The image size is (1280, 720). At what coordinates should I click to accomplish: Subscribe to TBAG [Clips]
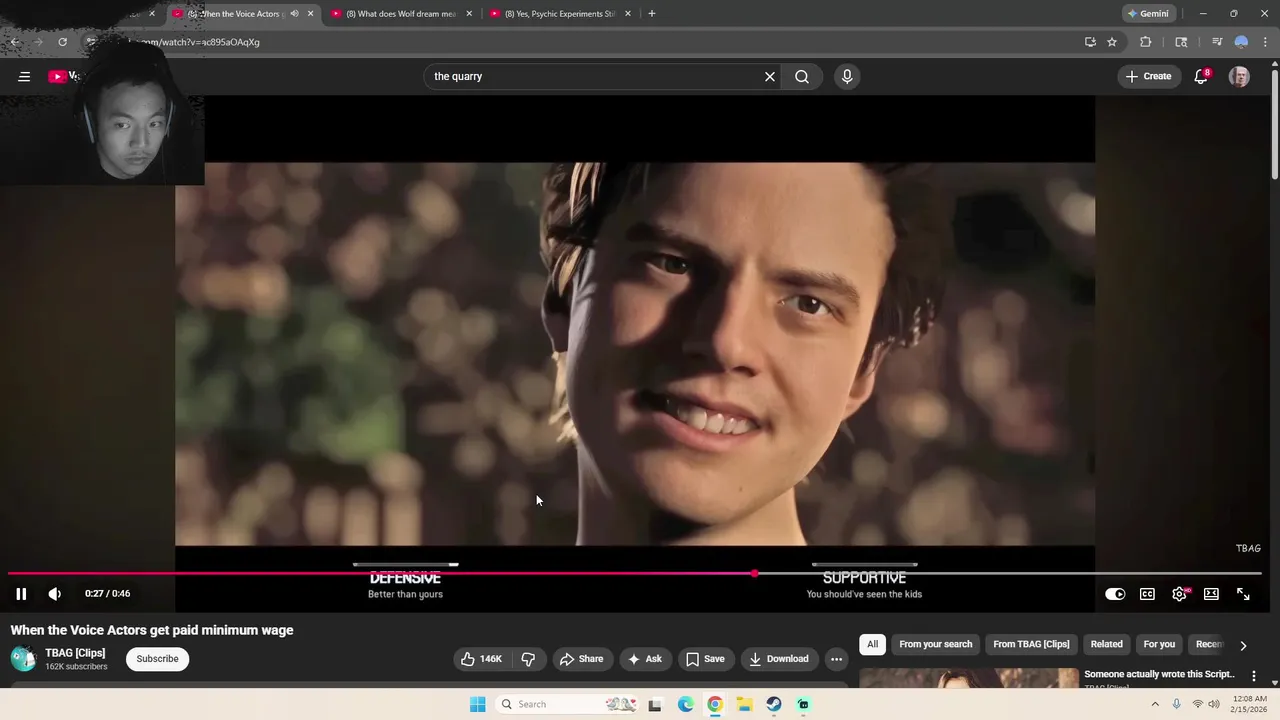[x=157, y=659]
